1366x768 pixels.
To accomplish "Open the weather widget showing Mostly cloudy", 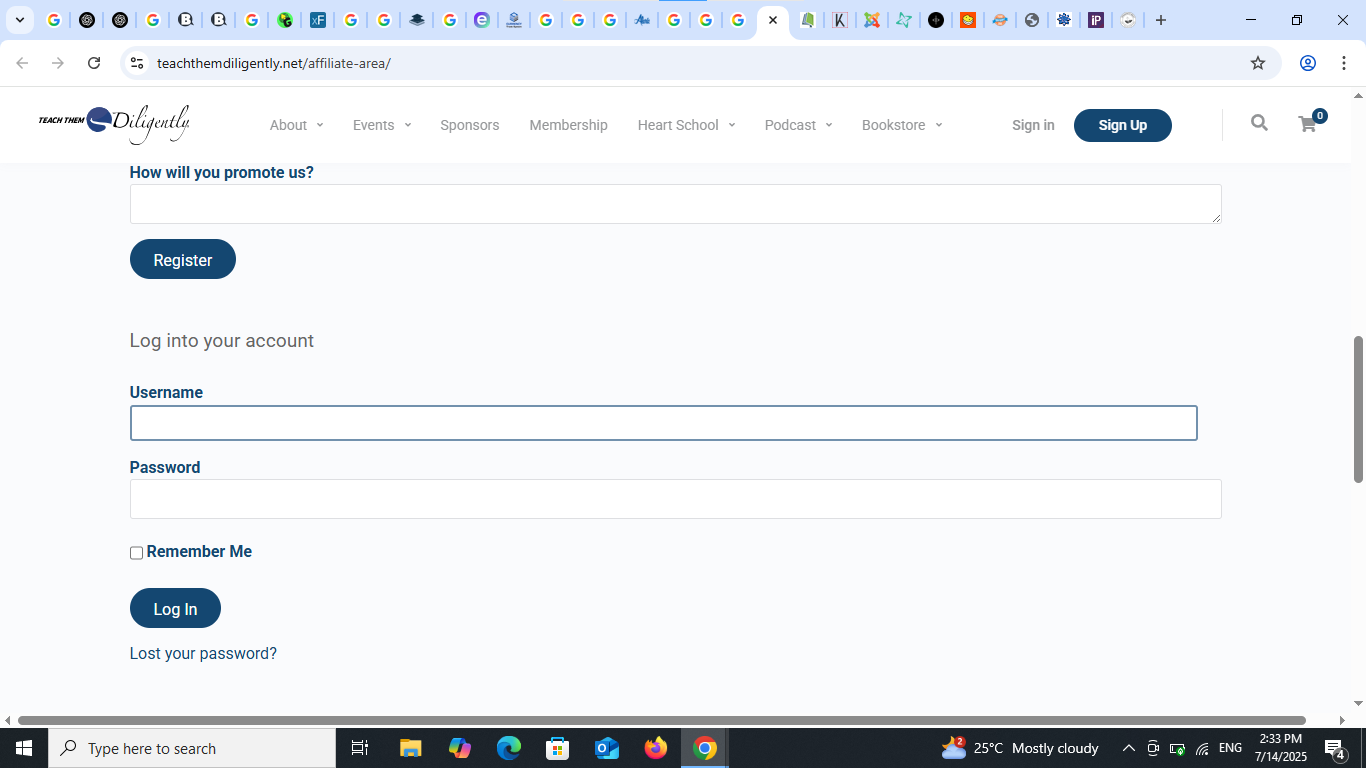I will point(1020,748).
